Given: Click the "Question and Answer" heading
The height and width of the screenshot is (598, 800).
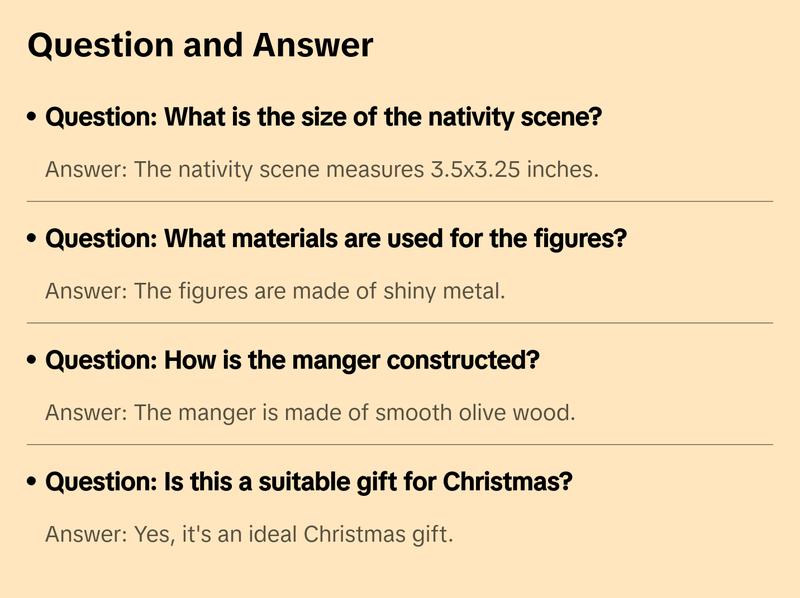Looking at the screenshot, I should tap(200, 45).
